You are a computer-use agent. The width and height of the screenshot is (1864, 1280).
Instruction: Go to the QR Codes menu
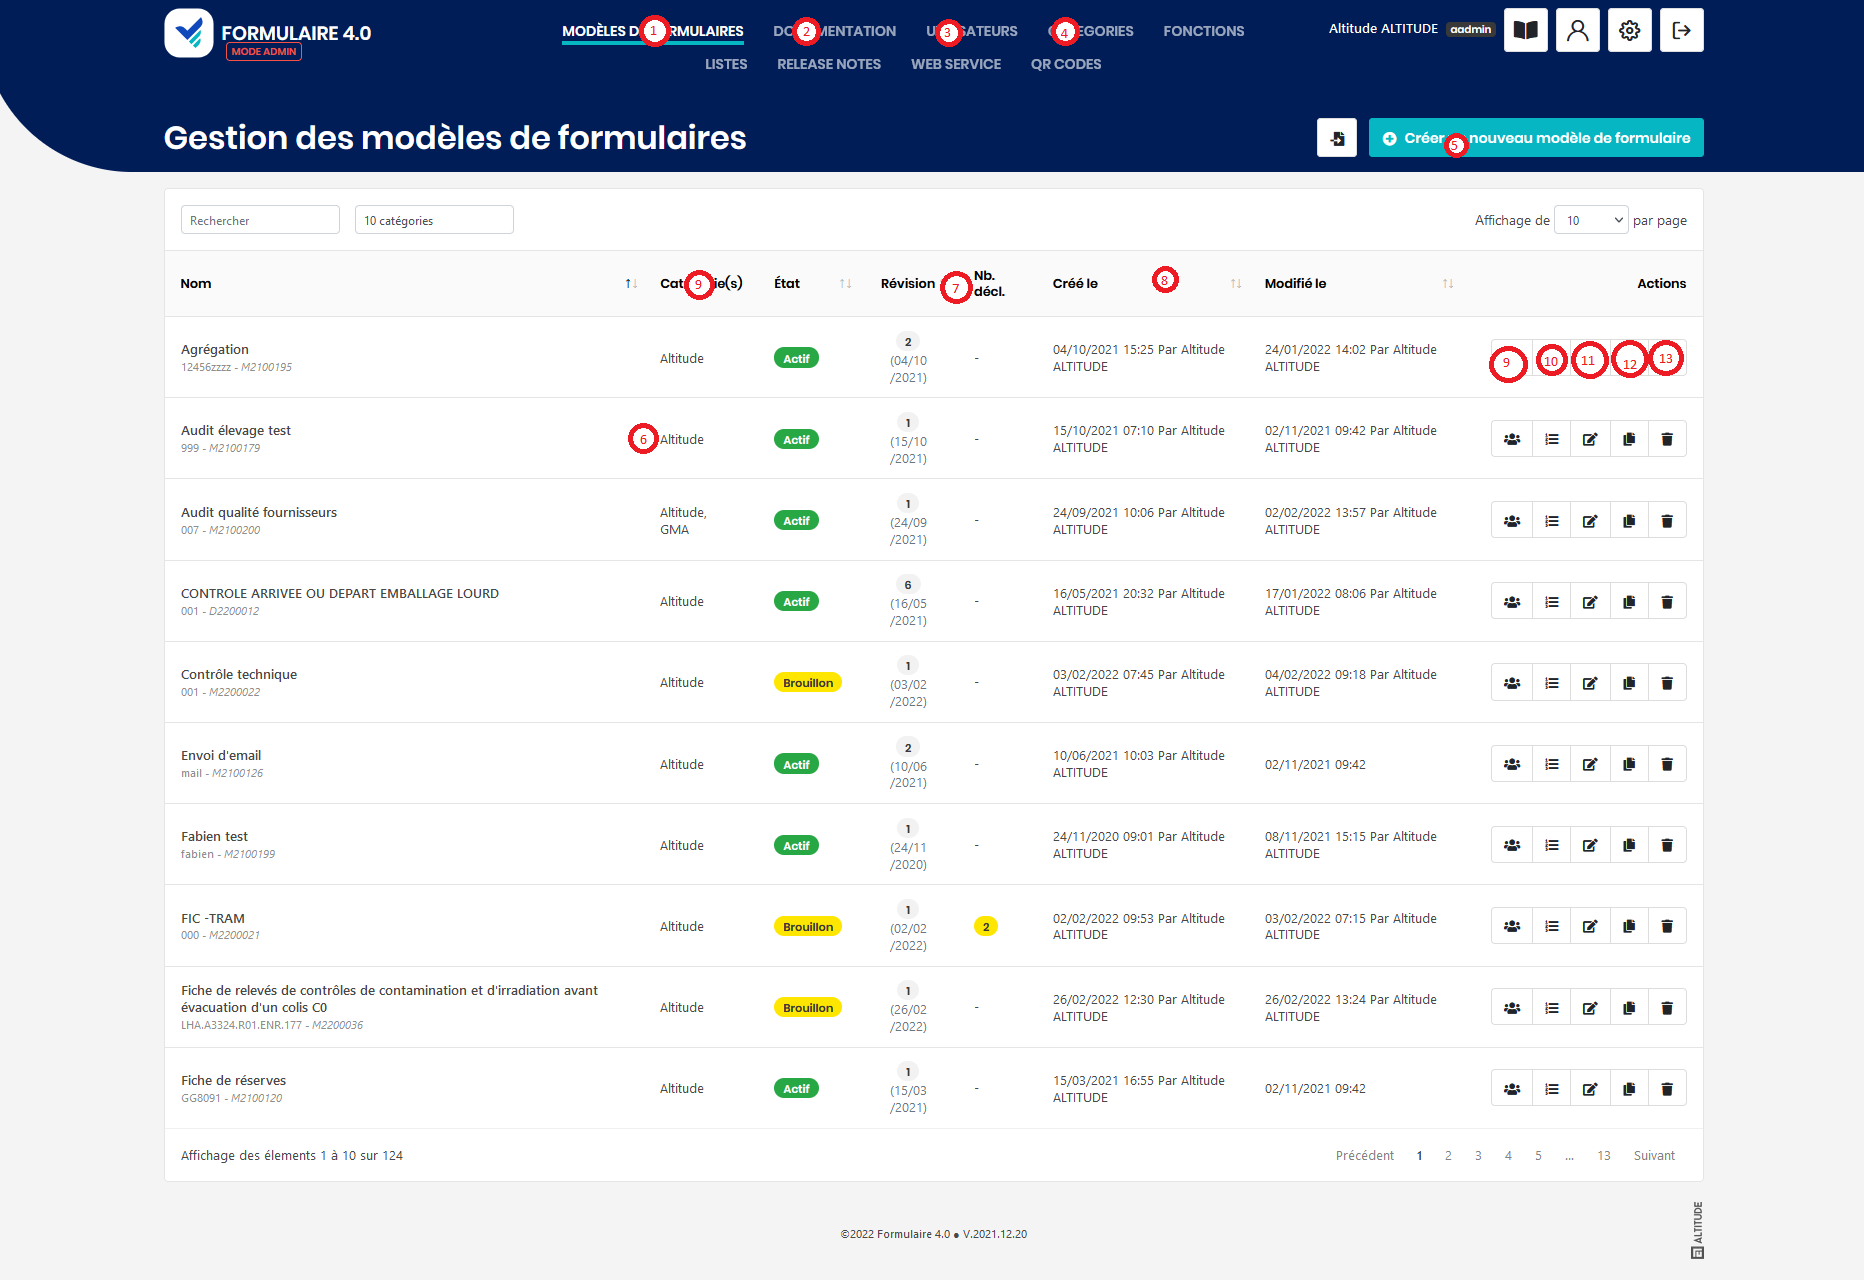pyautogui.click(x=1065, y=64)
